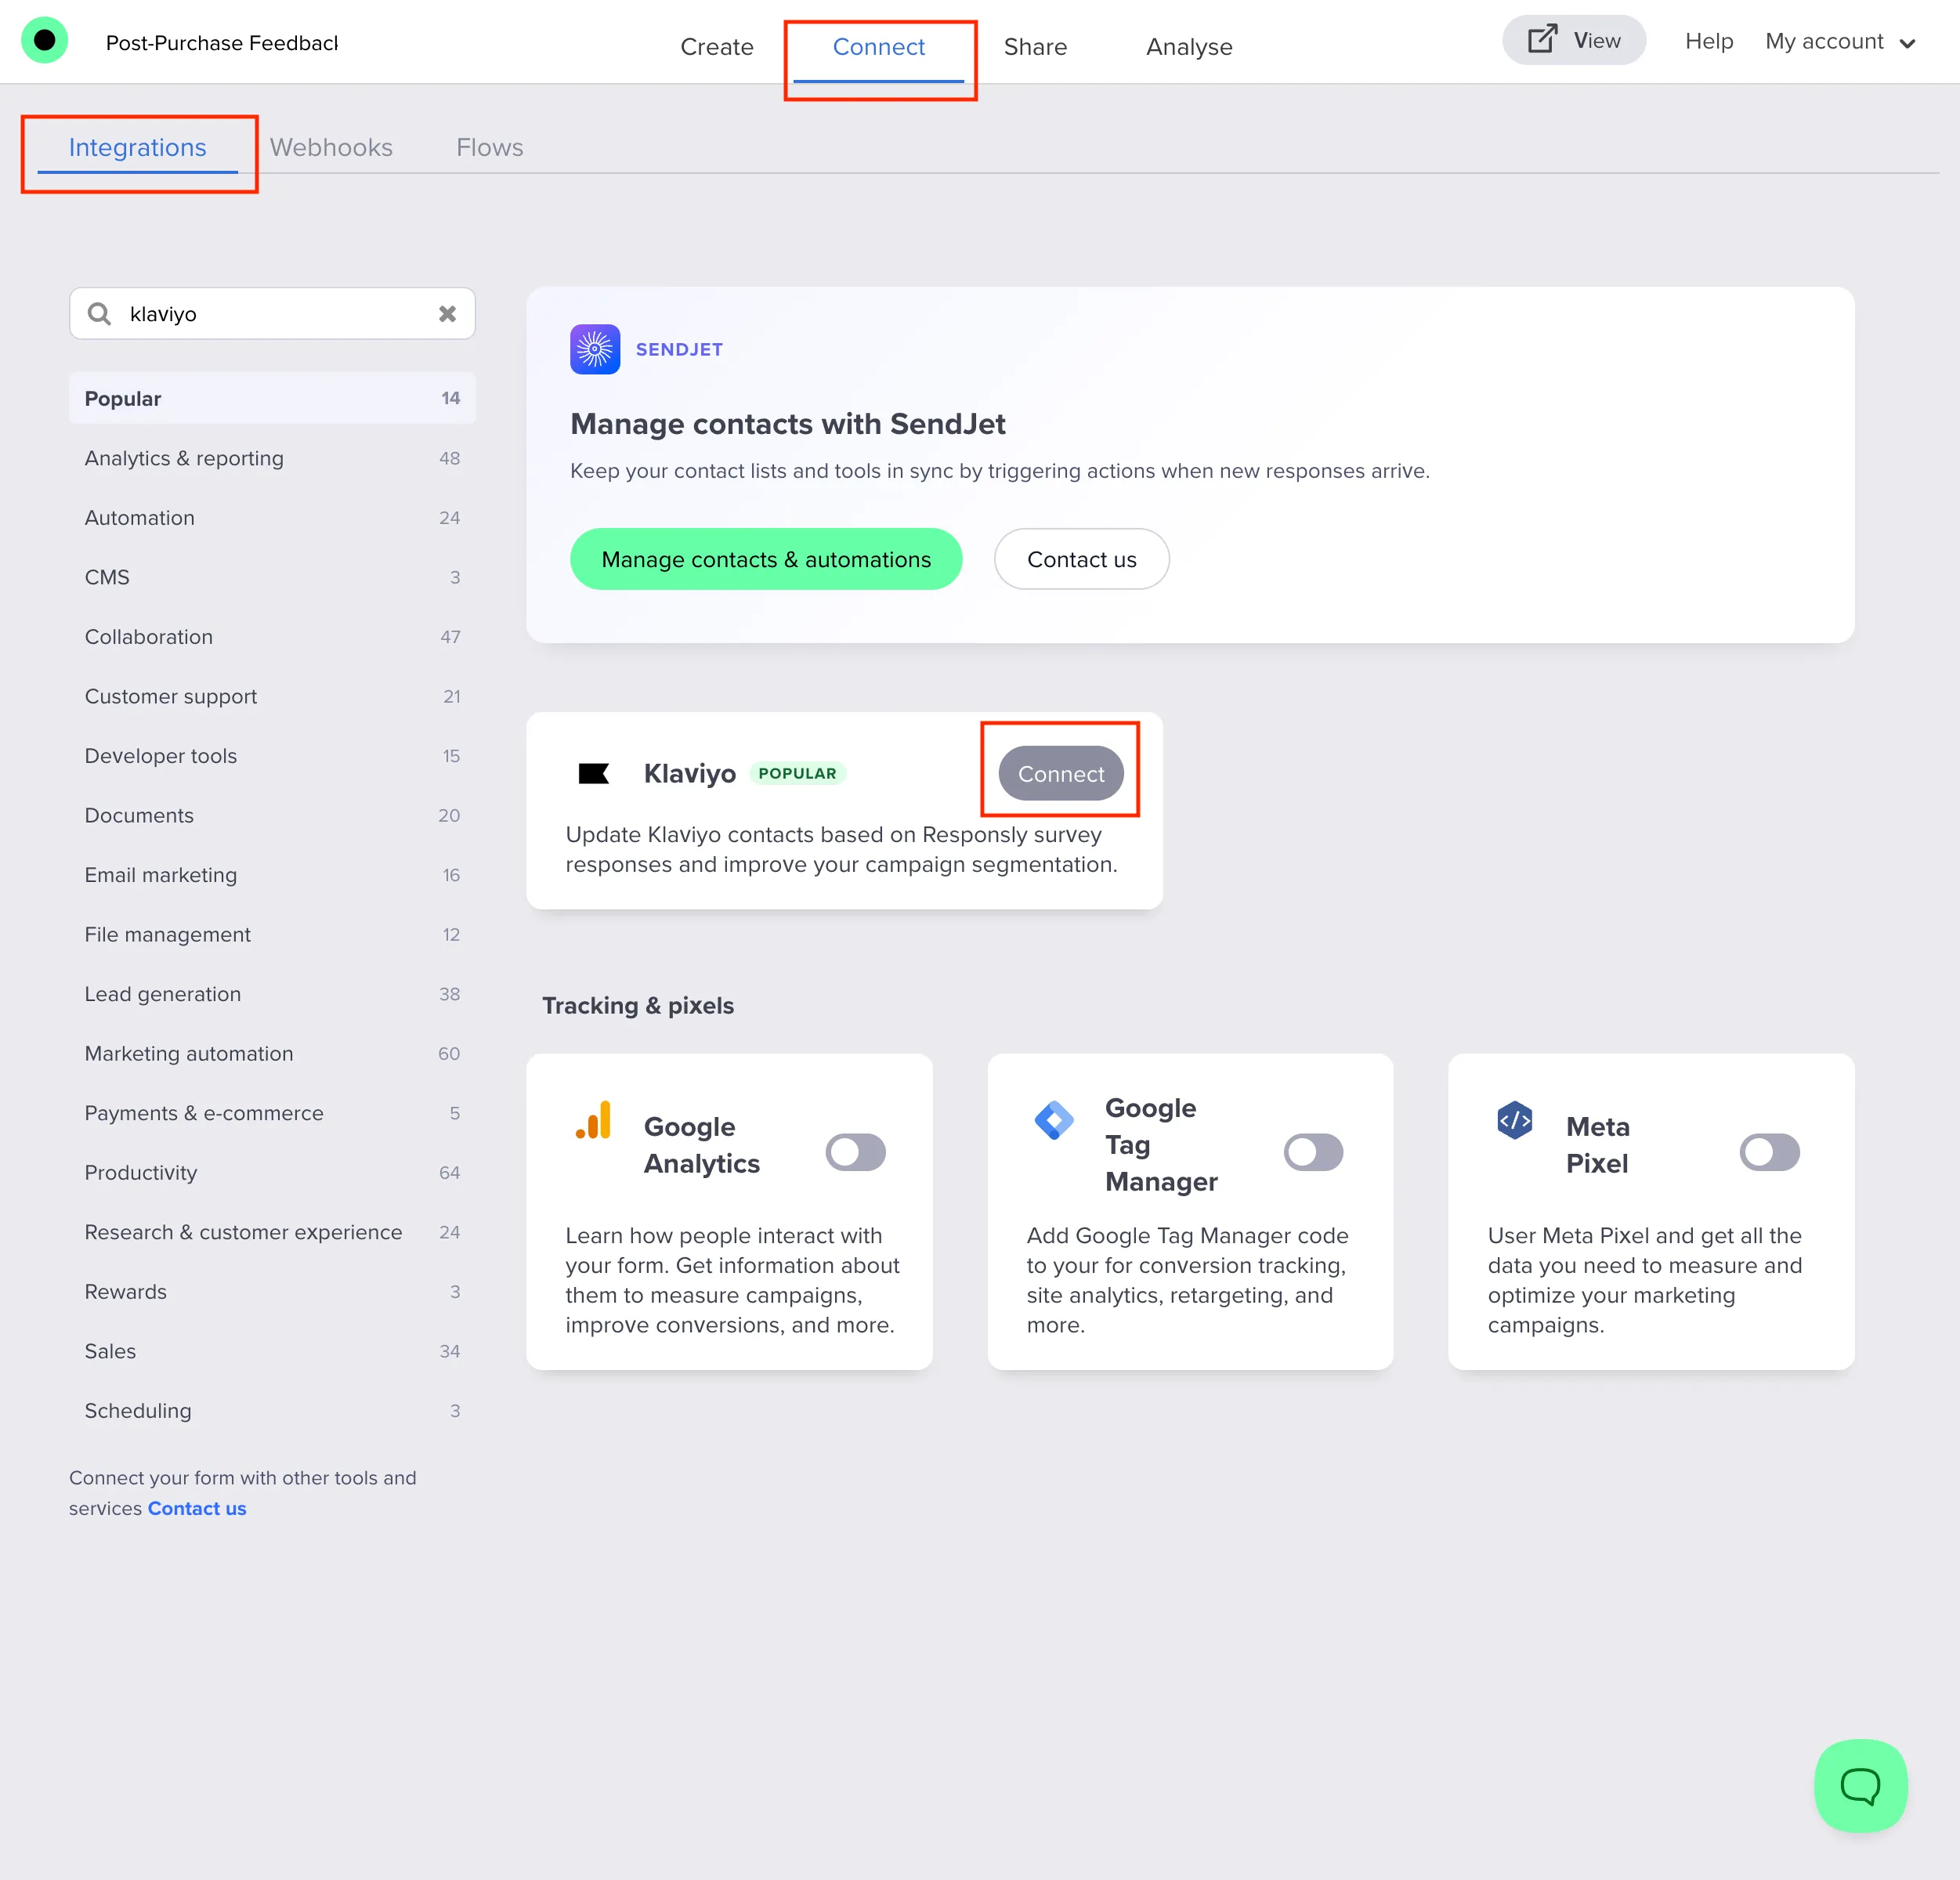Open the Help link
Viewport: 1960px width, 1880px height.
pyautogui.click(x=1708, y=41)
